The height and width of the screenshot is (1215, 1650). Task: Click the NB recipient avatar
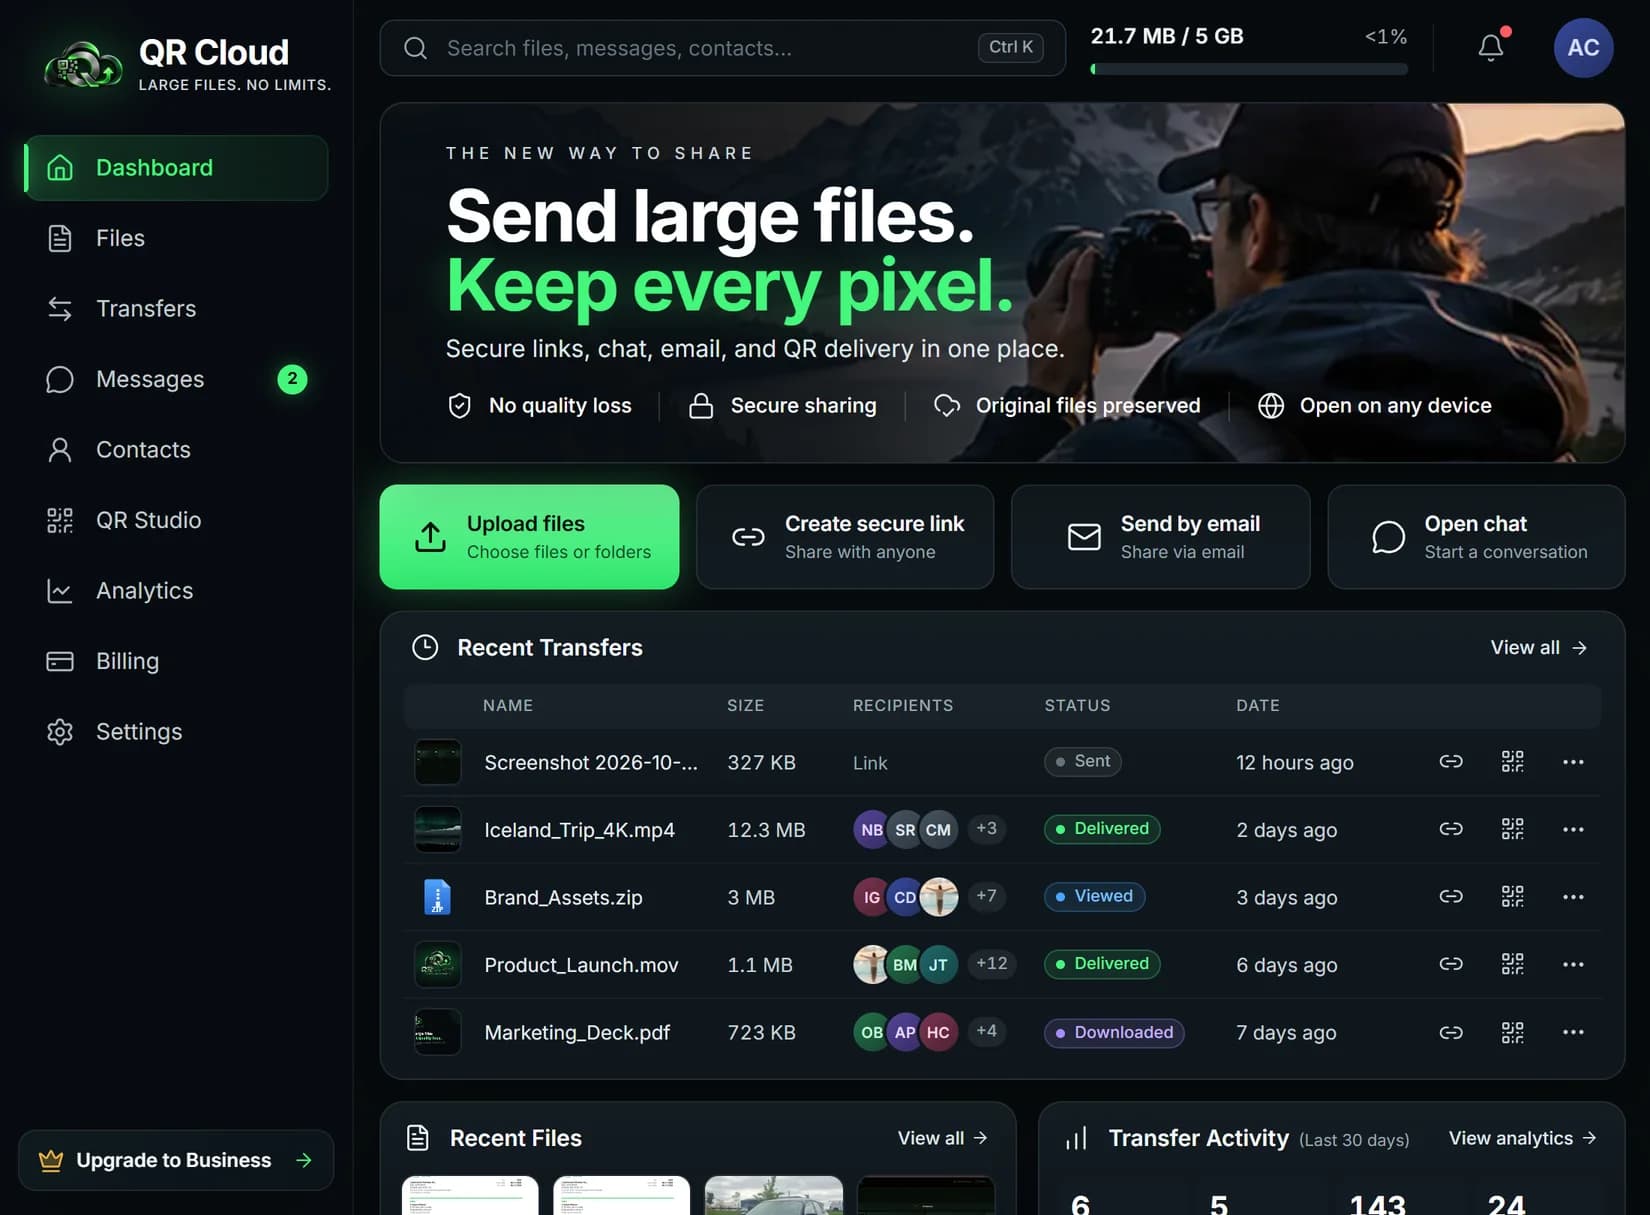pyautogui.click(x=872, y=829)
